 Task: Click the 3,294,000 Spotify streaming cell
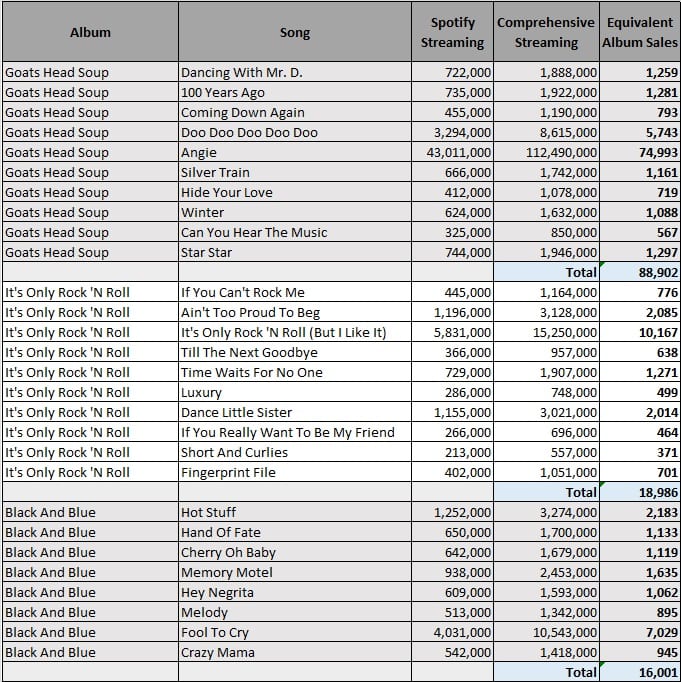click(452, 132)
